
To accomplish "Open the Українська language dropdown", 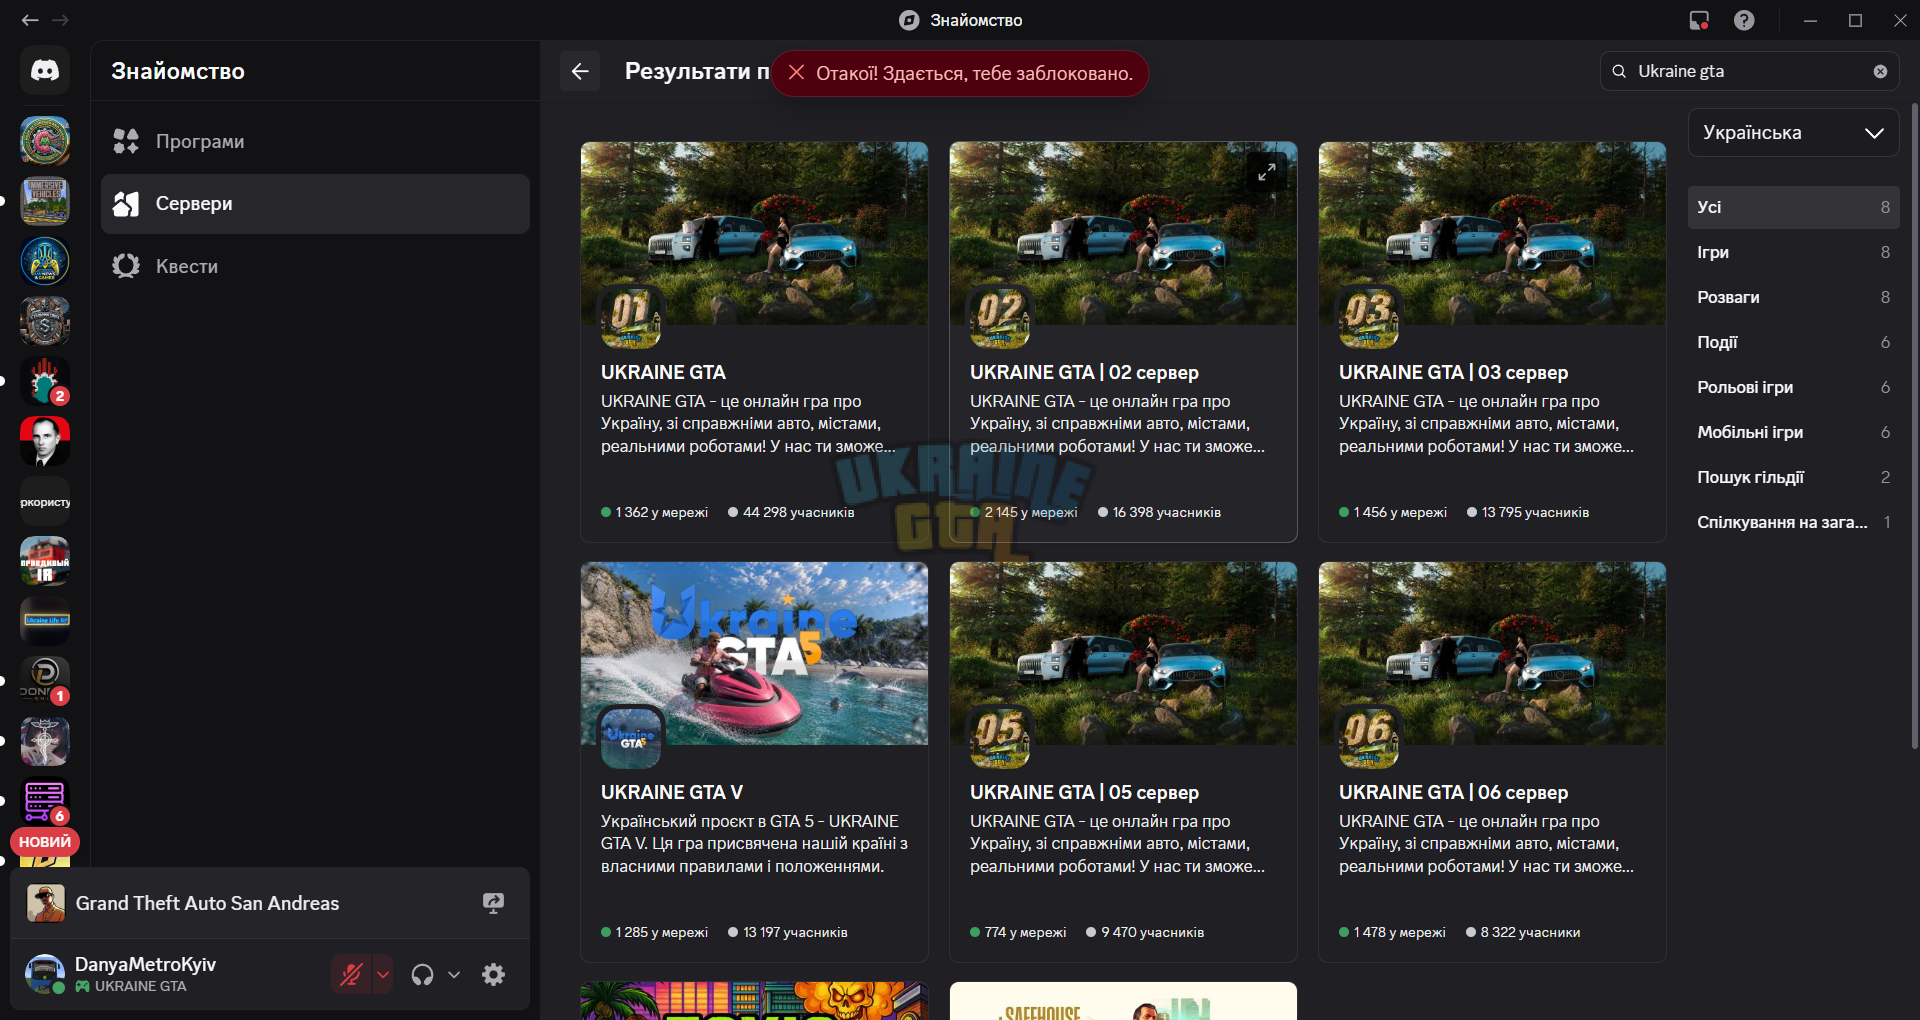I will (x=1793, y=133).
